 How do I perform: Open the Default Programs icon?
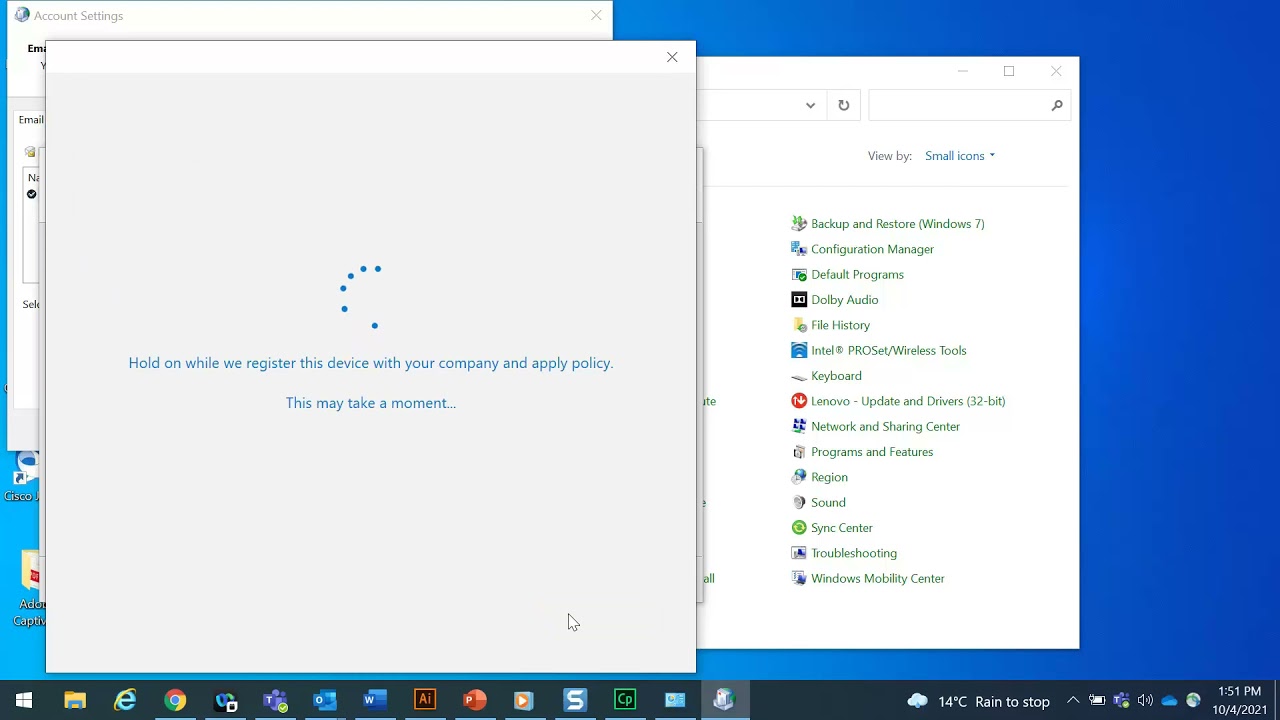pyautogui.click(x=798, y=274)
